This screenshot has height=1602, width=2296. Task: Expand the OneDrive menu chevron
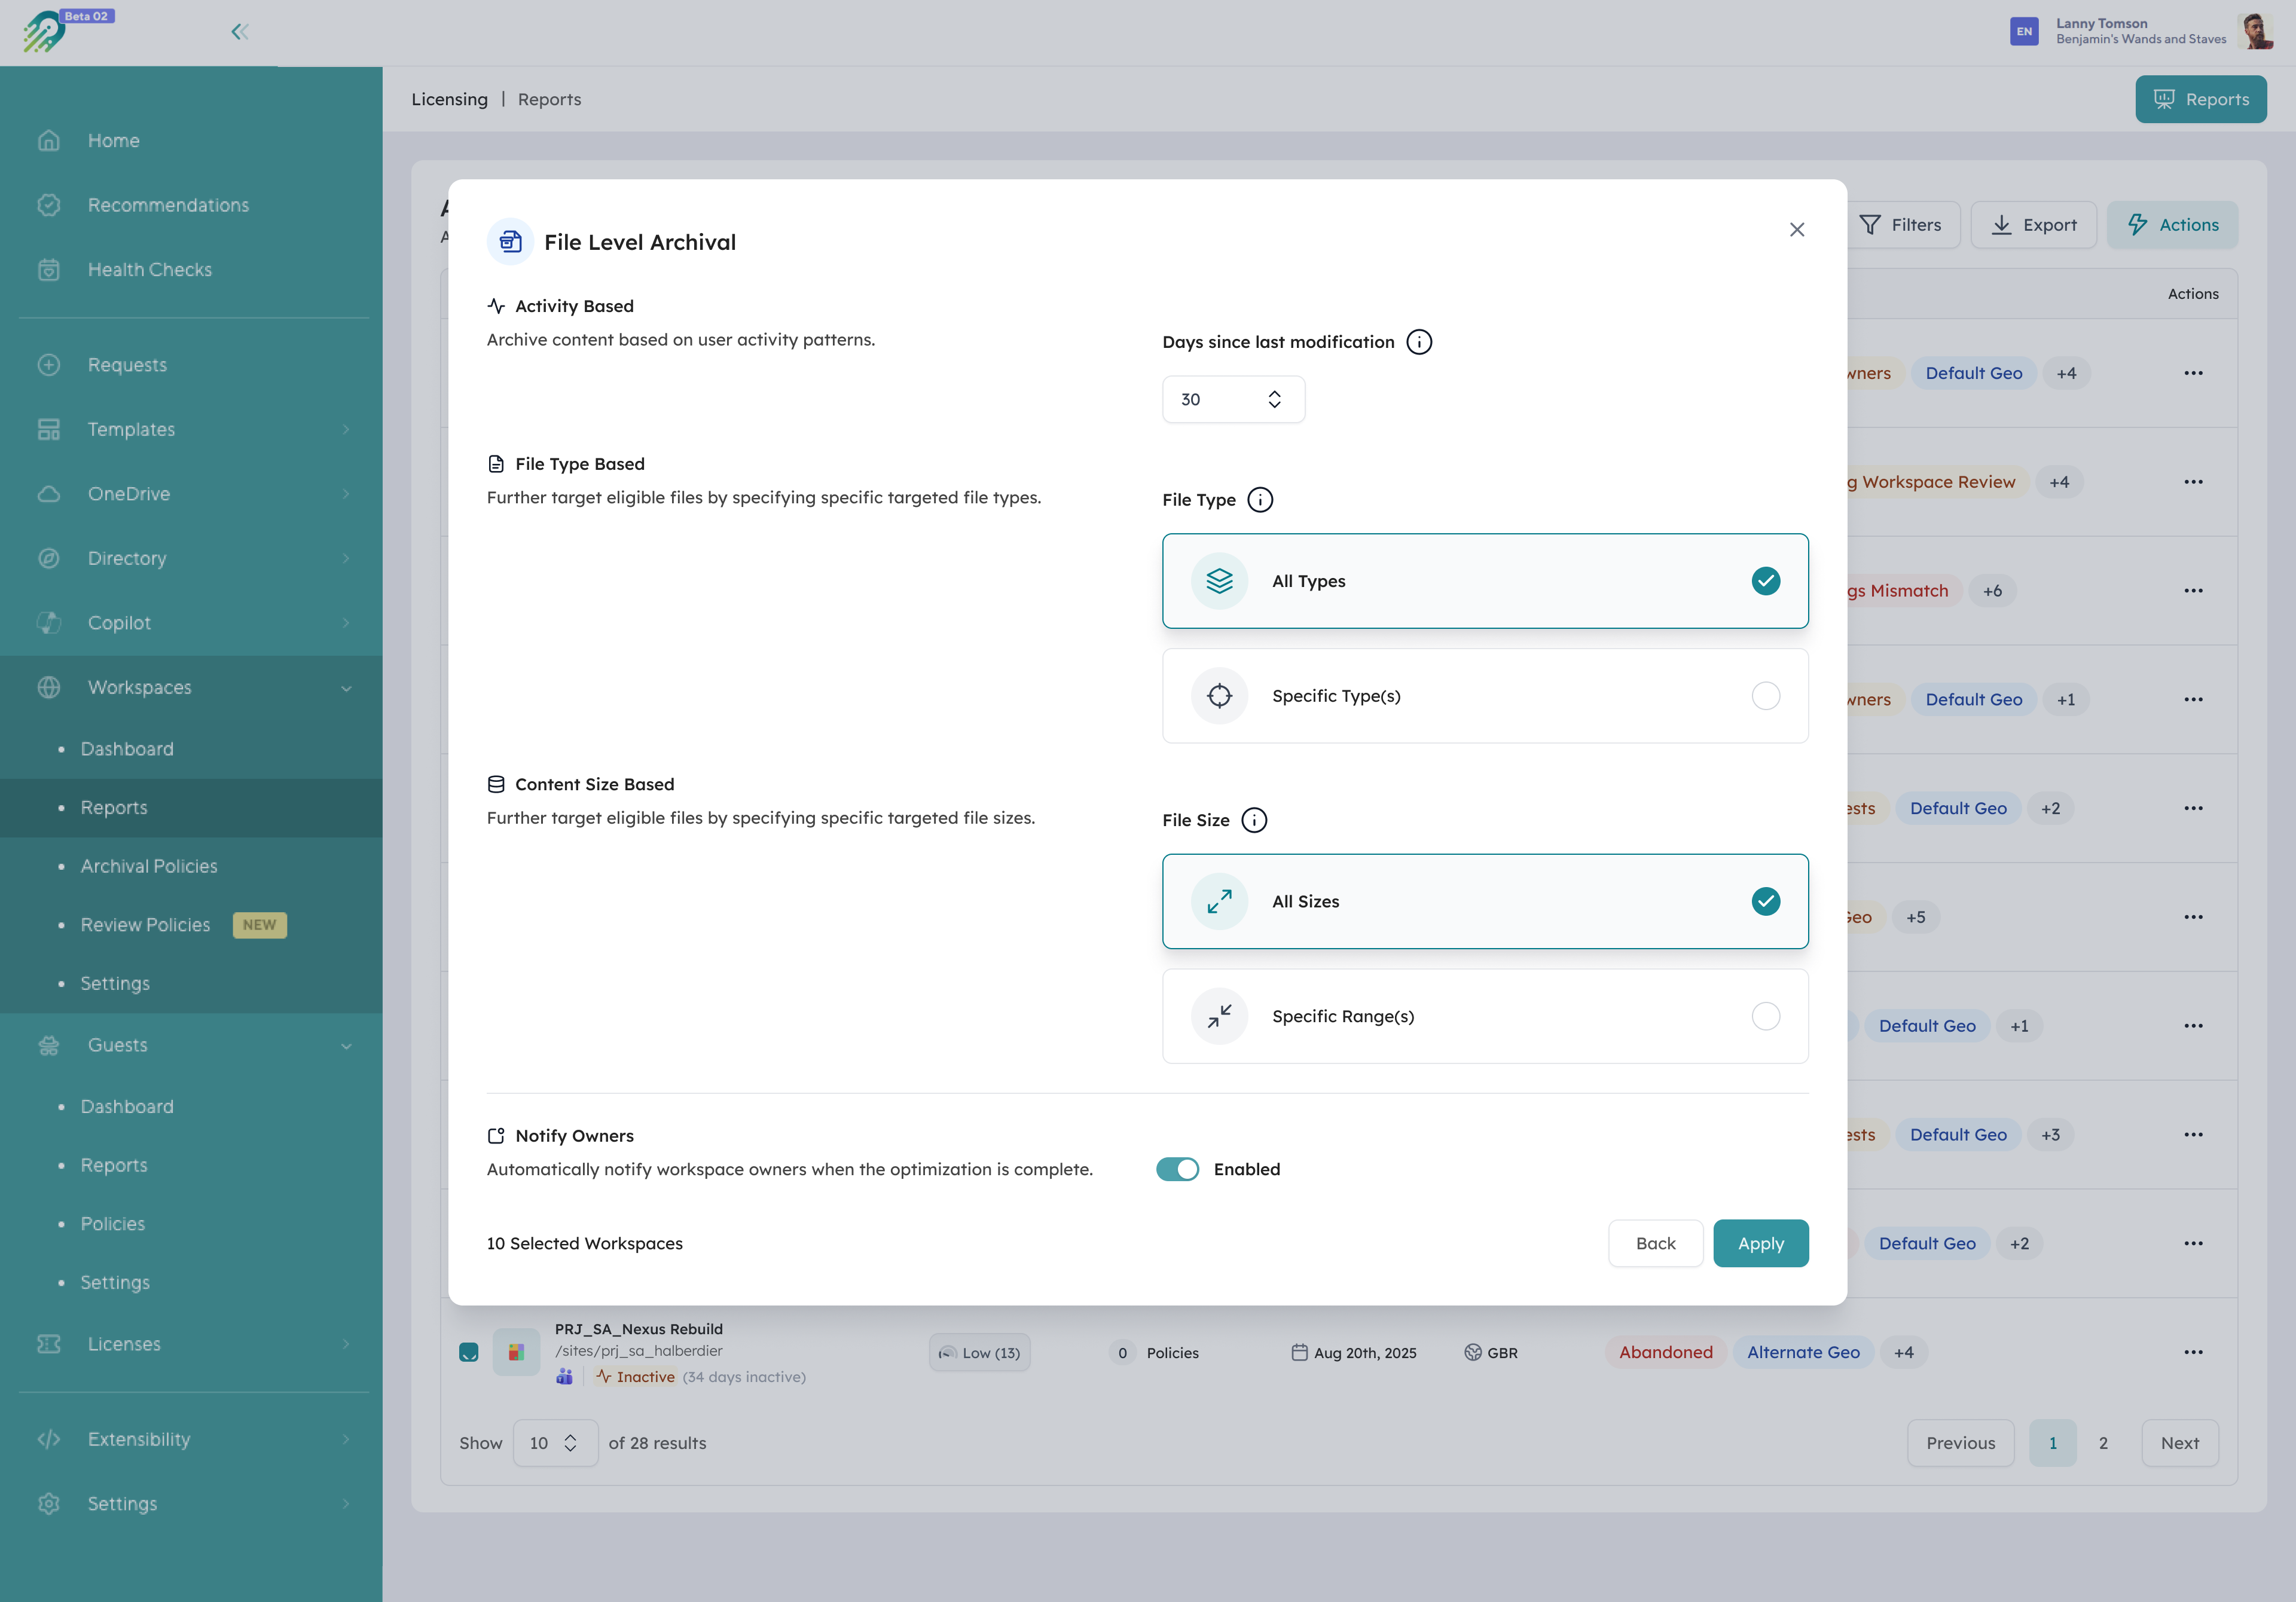346,494
